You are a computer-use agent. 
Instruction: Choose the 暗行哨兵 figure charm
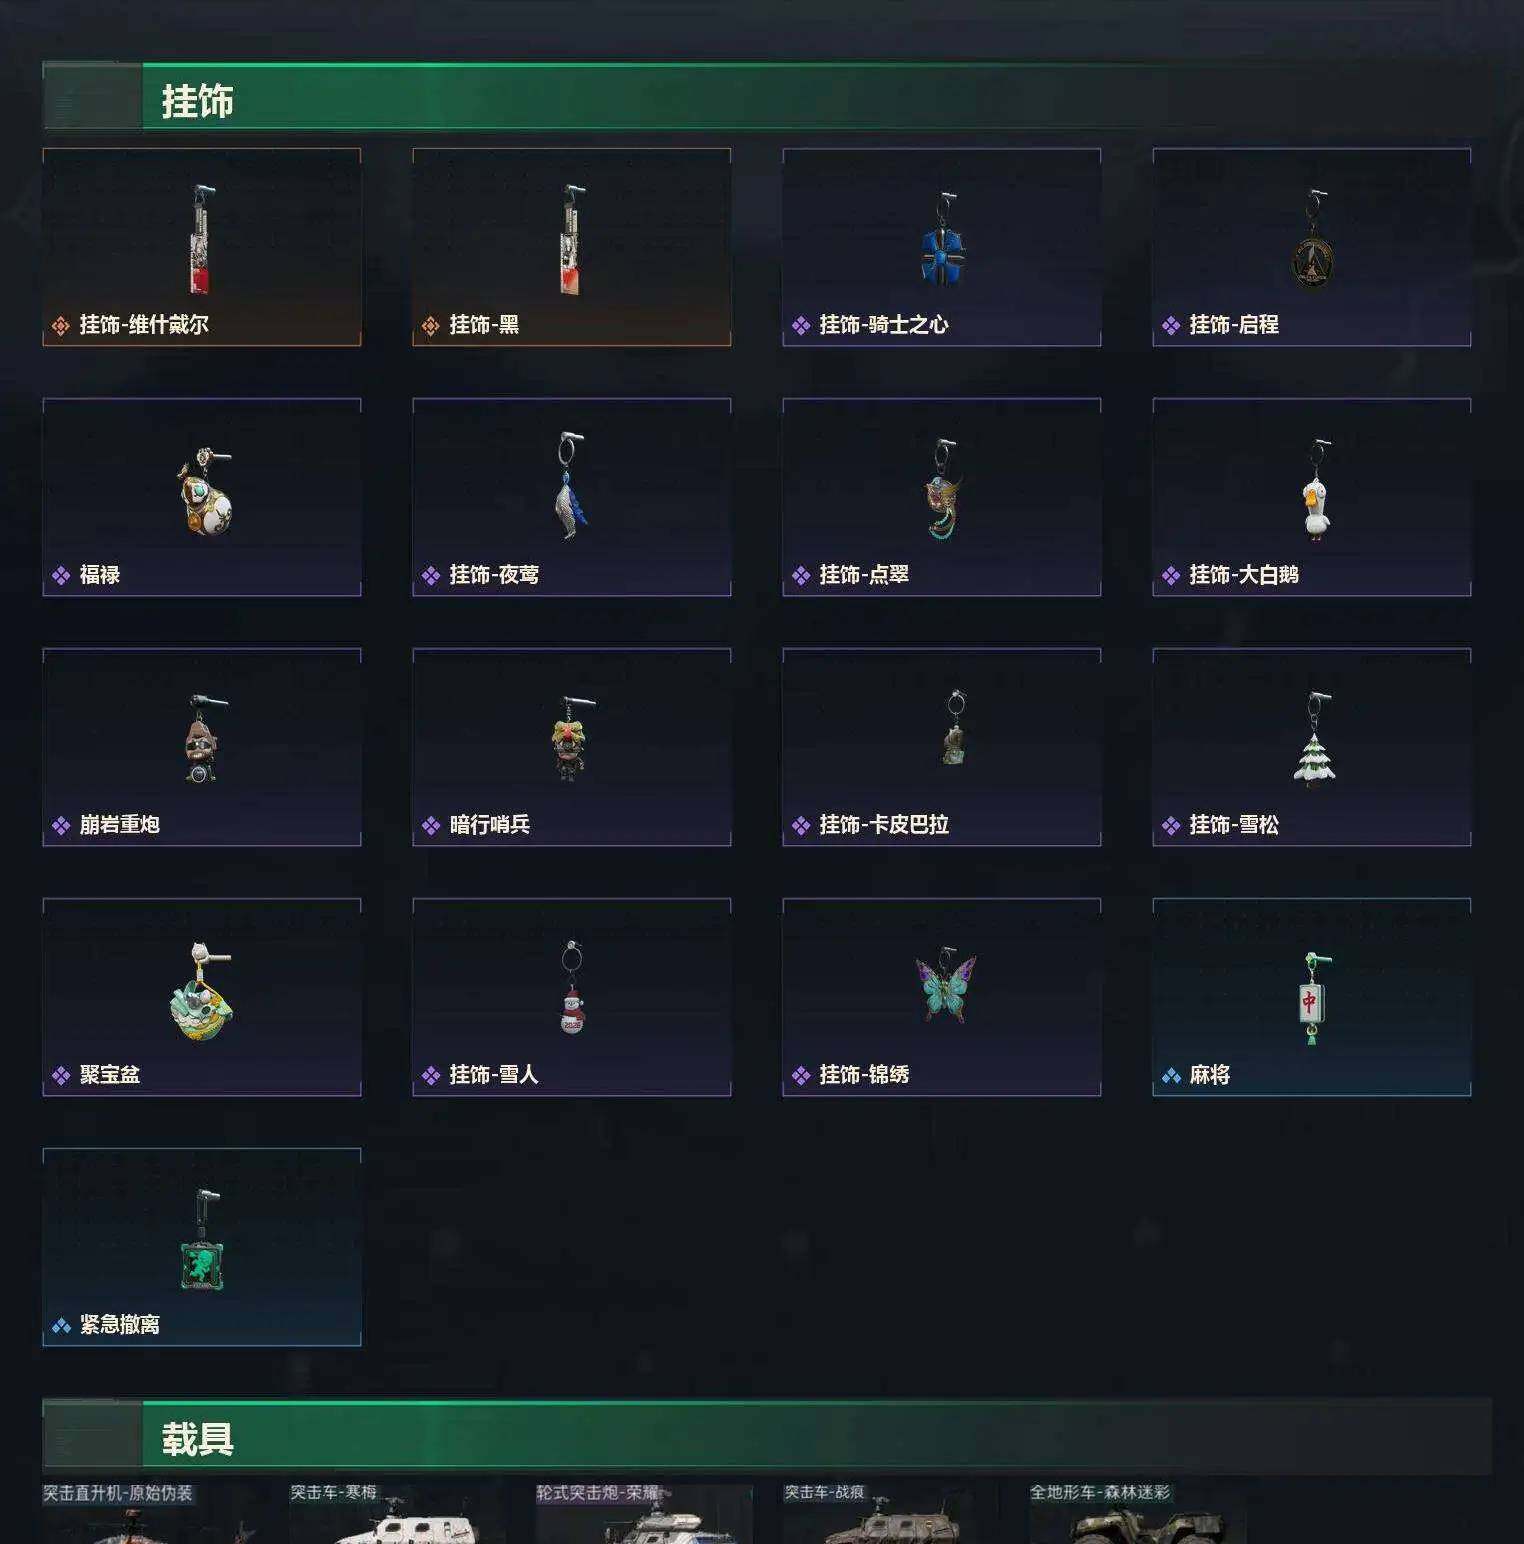[572, 747]
